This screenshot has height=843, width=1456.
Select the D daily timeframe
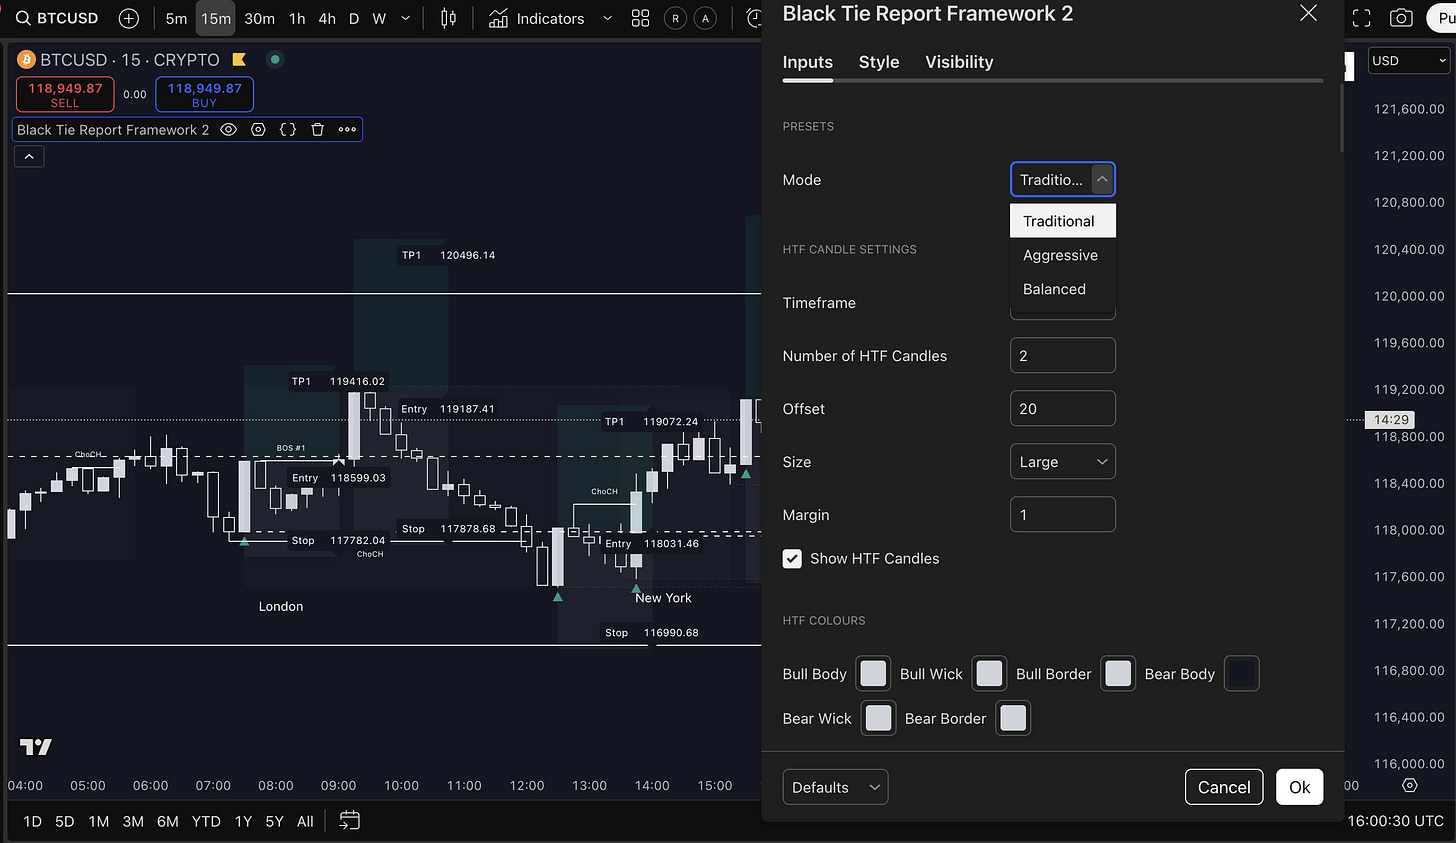(354, 18)
